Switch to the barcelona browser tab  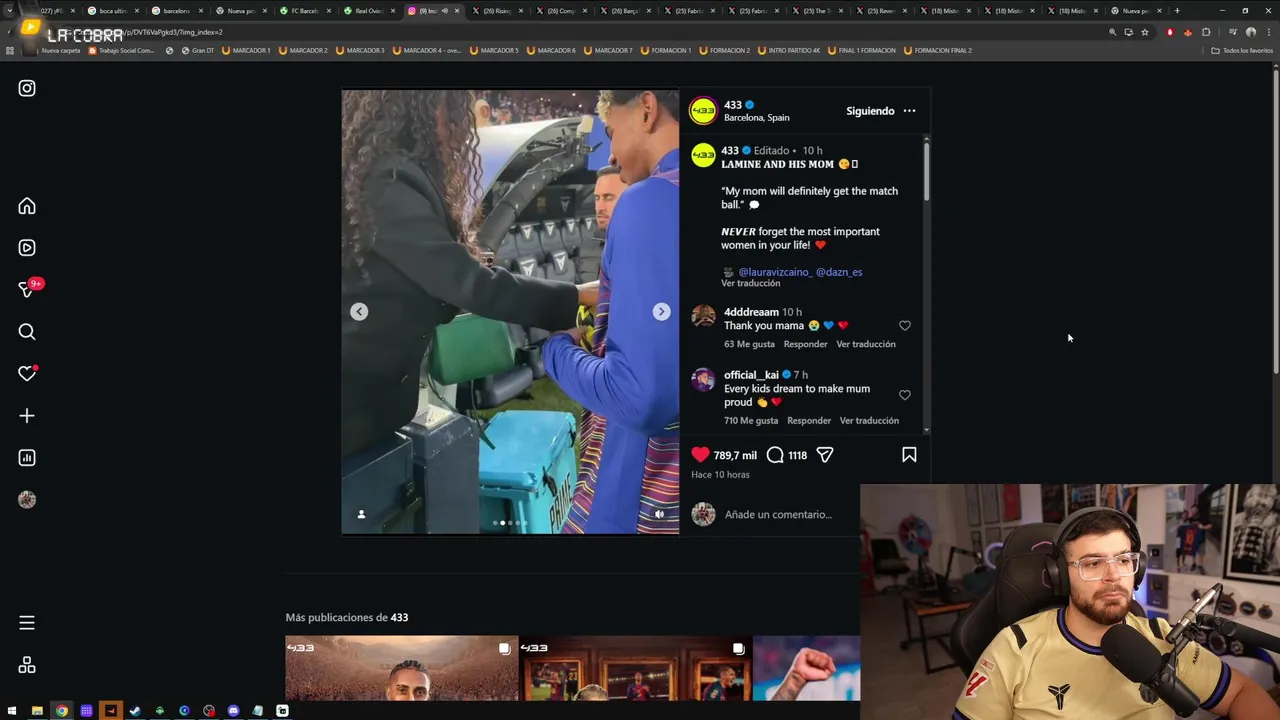[176, 11]
